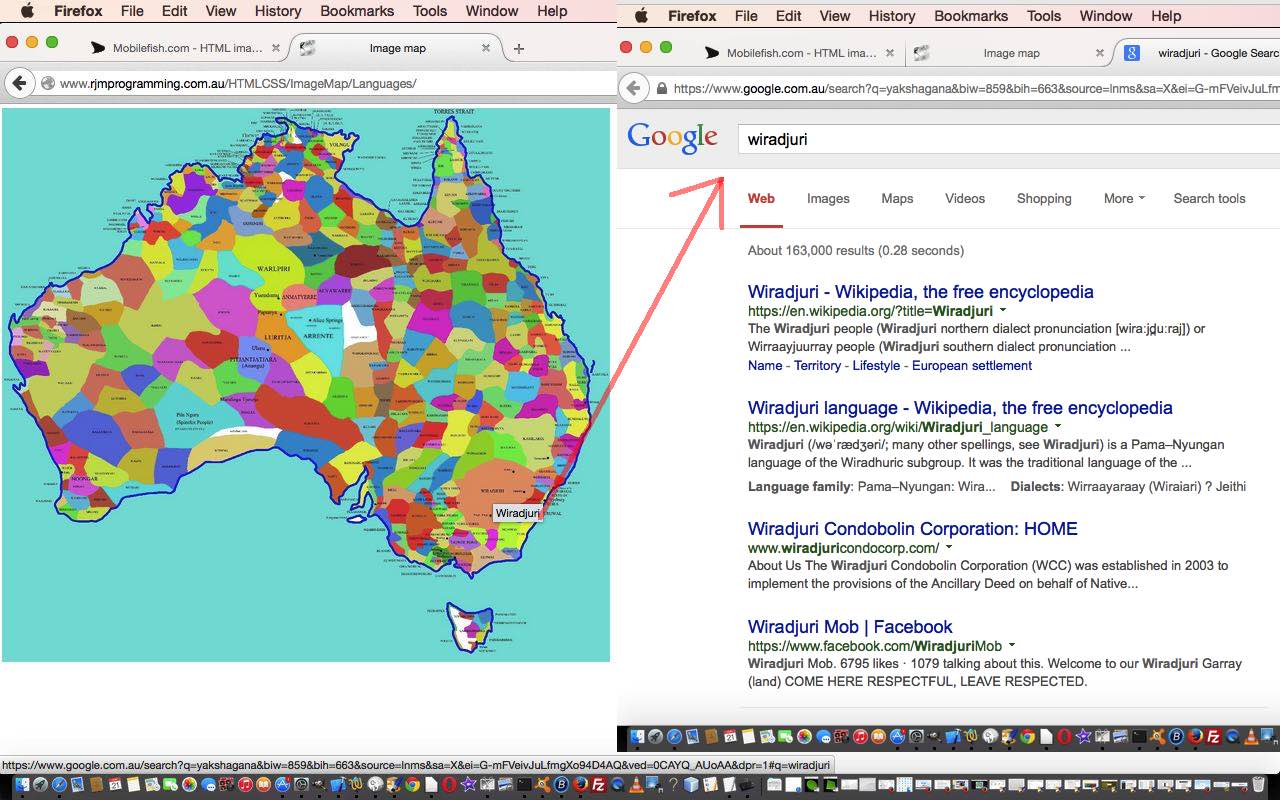This screenshot has height=800, width=1280.
Task: Open dropdown arrow beside facebook.com/WiradjuriMob URL
Action: (1012, 646)
